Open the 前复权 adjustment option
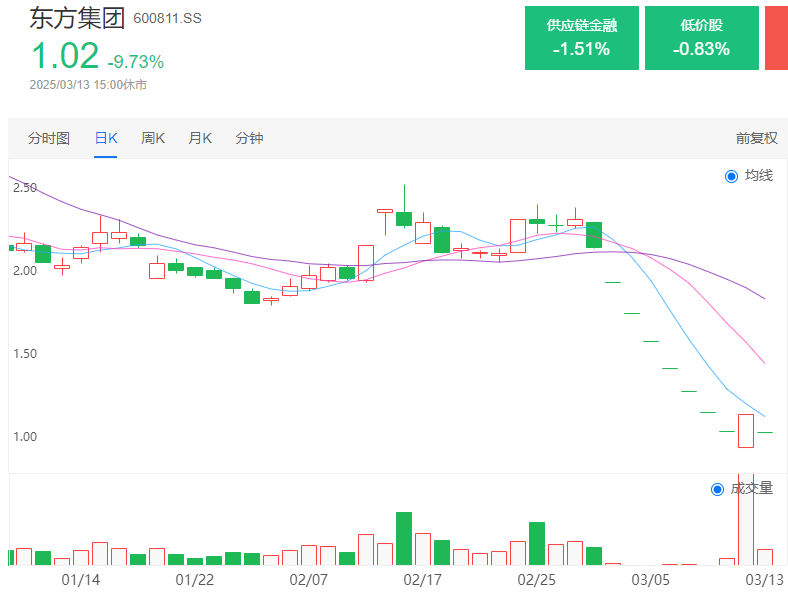Image resolution: width=788 pixels, height=596 pixels. pyautogui.click(x=756, y=138)
